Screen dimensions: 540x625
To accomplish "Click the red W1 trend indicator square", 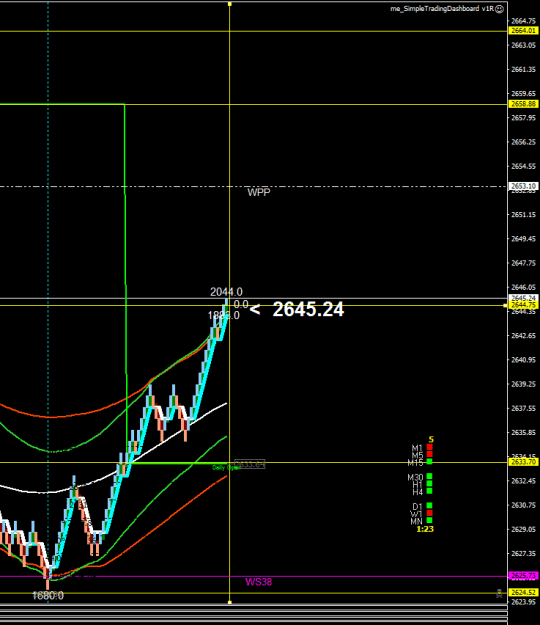I will click(x=430, y=513).
